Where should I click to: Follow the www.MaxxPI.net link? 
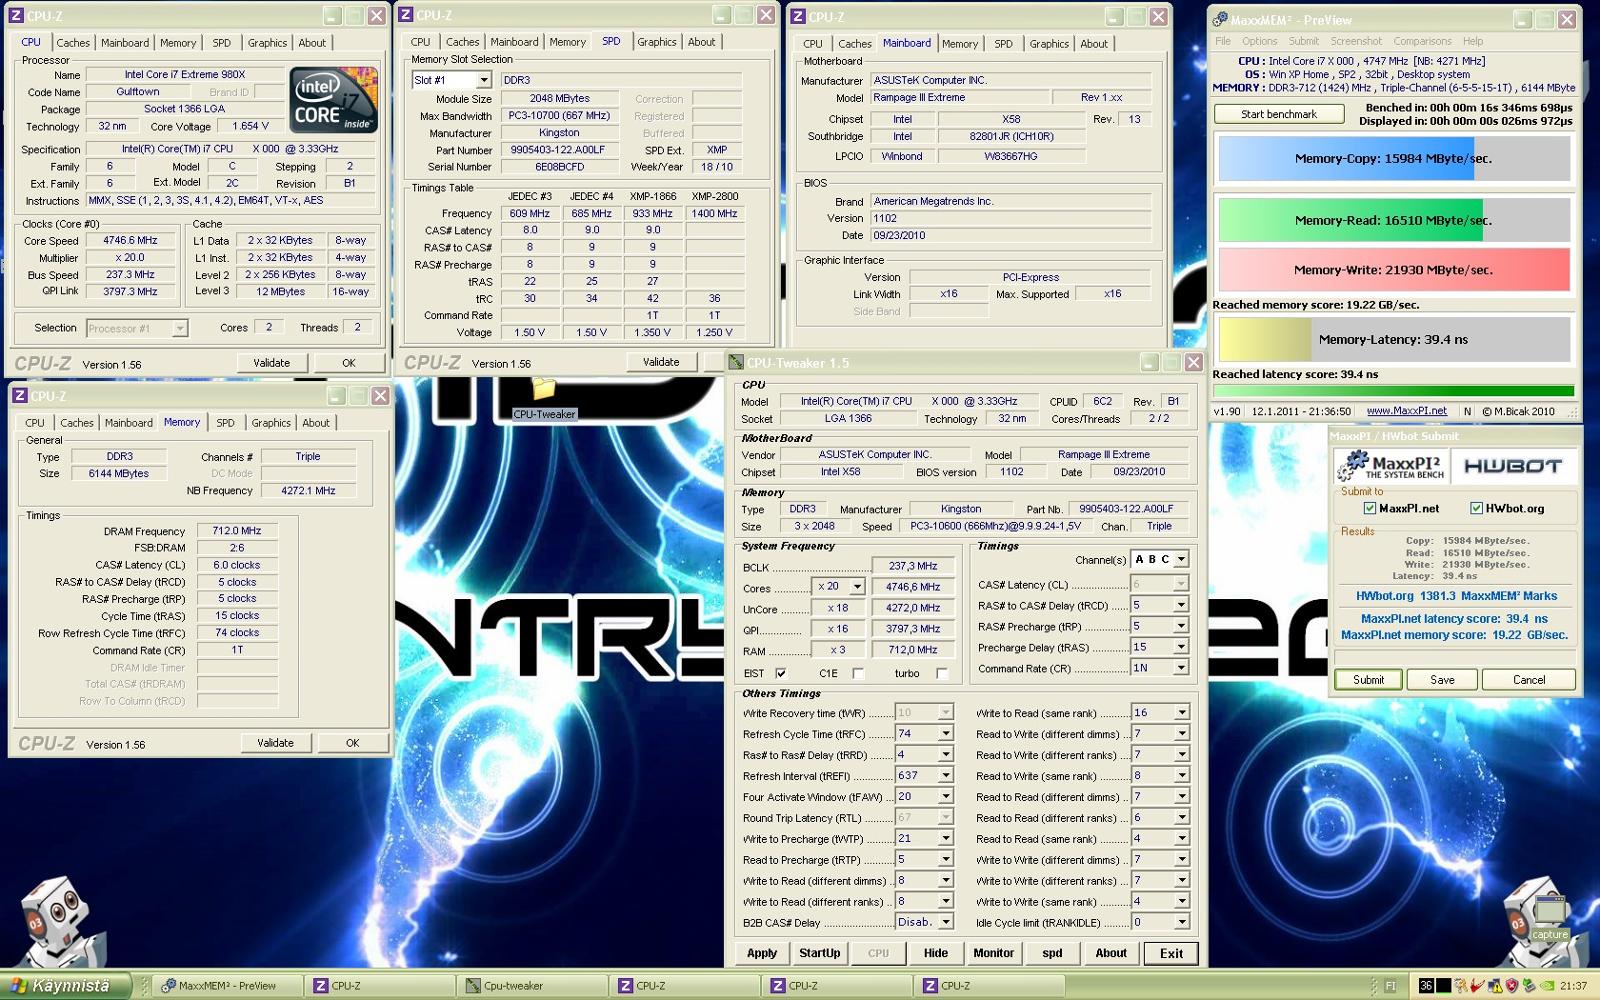(x=1407, y=411)
